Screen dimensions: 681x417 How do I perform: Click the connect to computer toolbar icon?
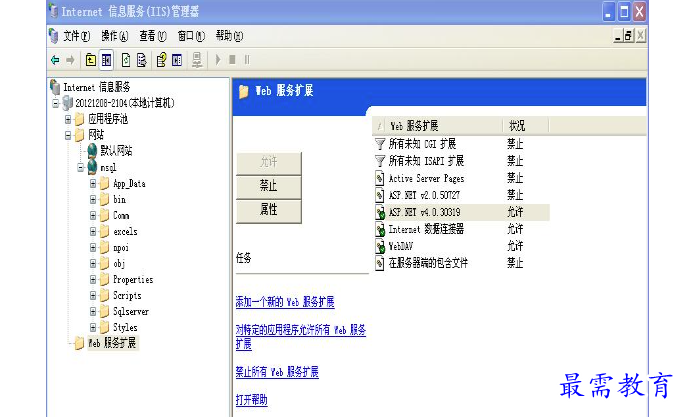click(x=197, y=60)
